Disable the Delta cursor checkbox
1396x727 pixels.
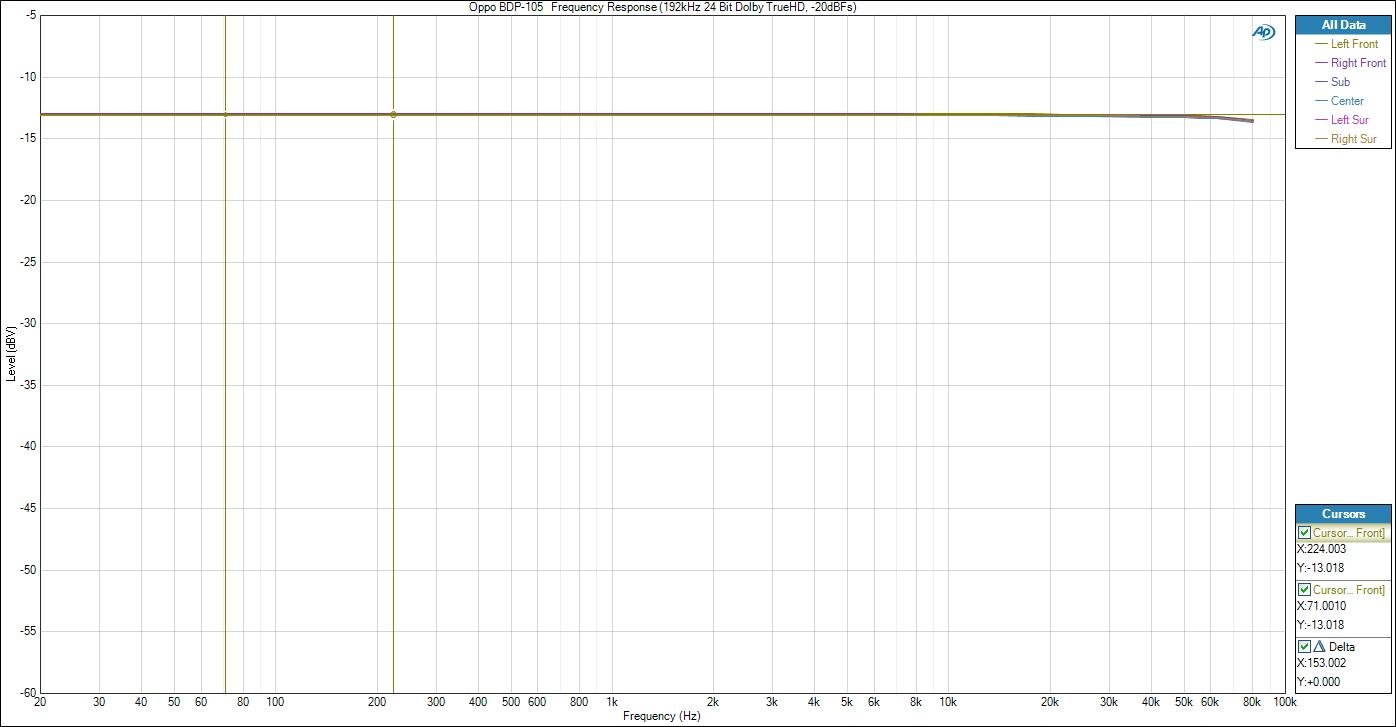1304,647
